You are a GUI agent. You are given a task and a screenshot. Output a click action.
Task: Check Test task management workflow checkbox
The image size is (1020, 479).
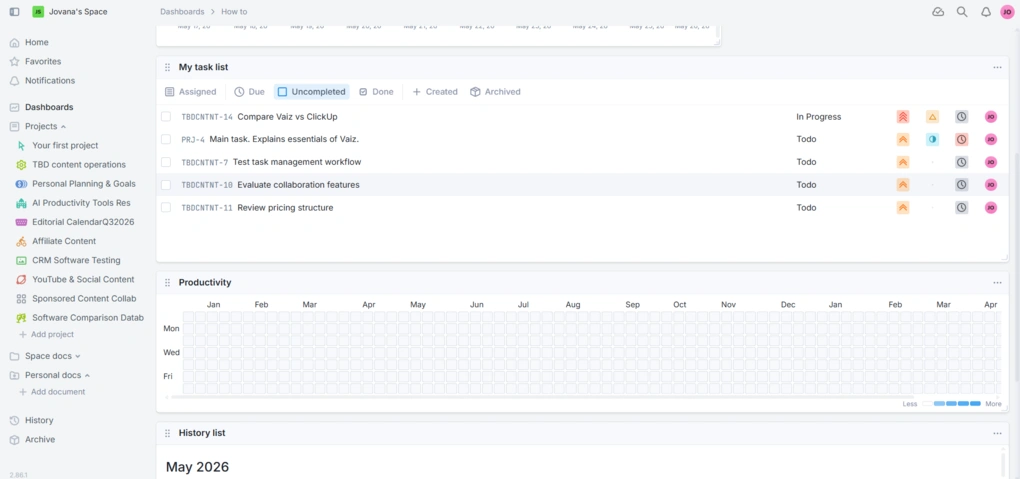pyautogui.click(x=166, y=162)
